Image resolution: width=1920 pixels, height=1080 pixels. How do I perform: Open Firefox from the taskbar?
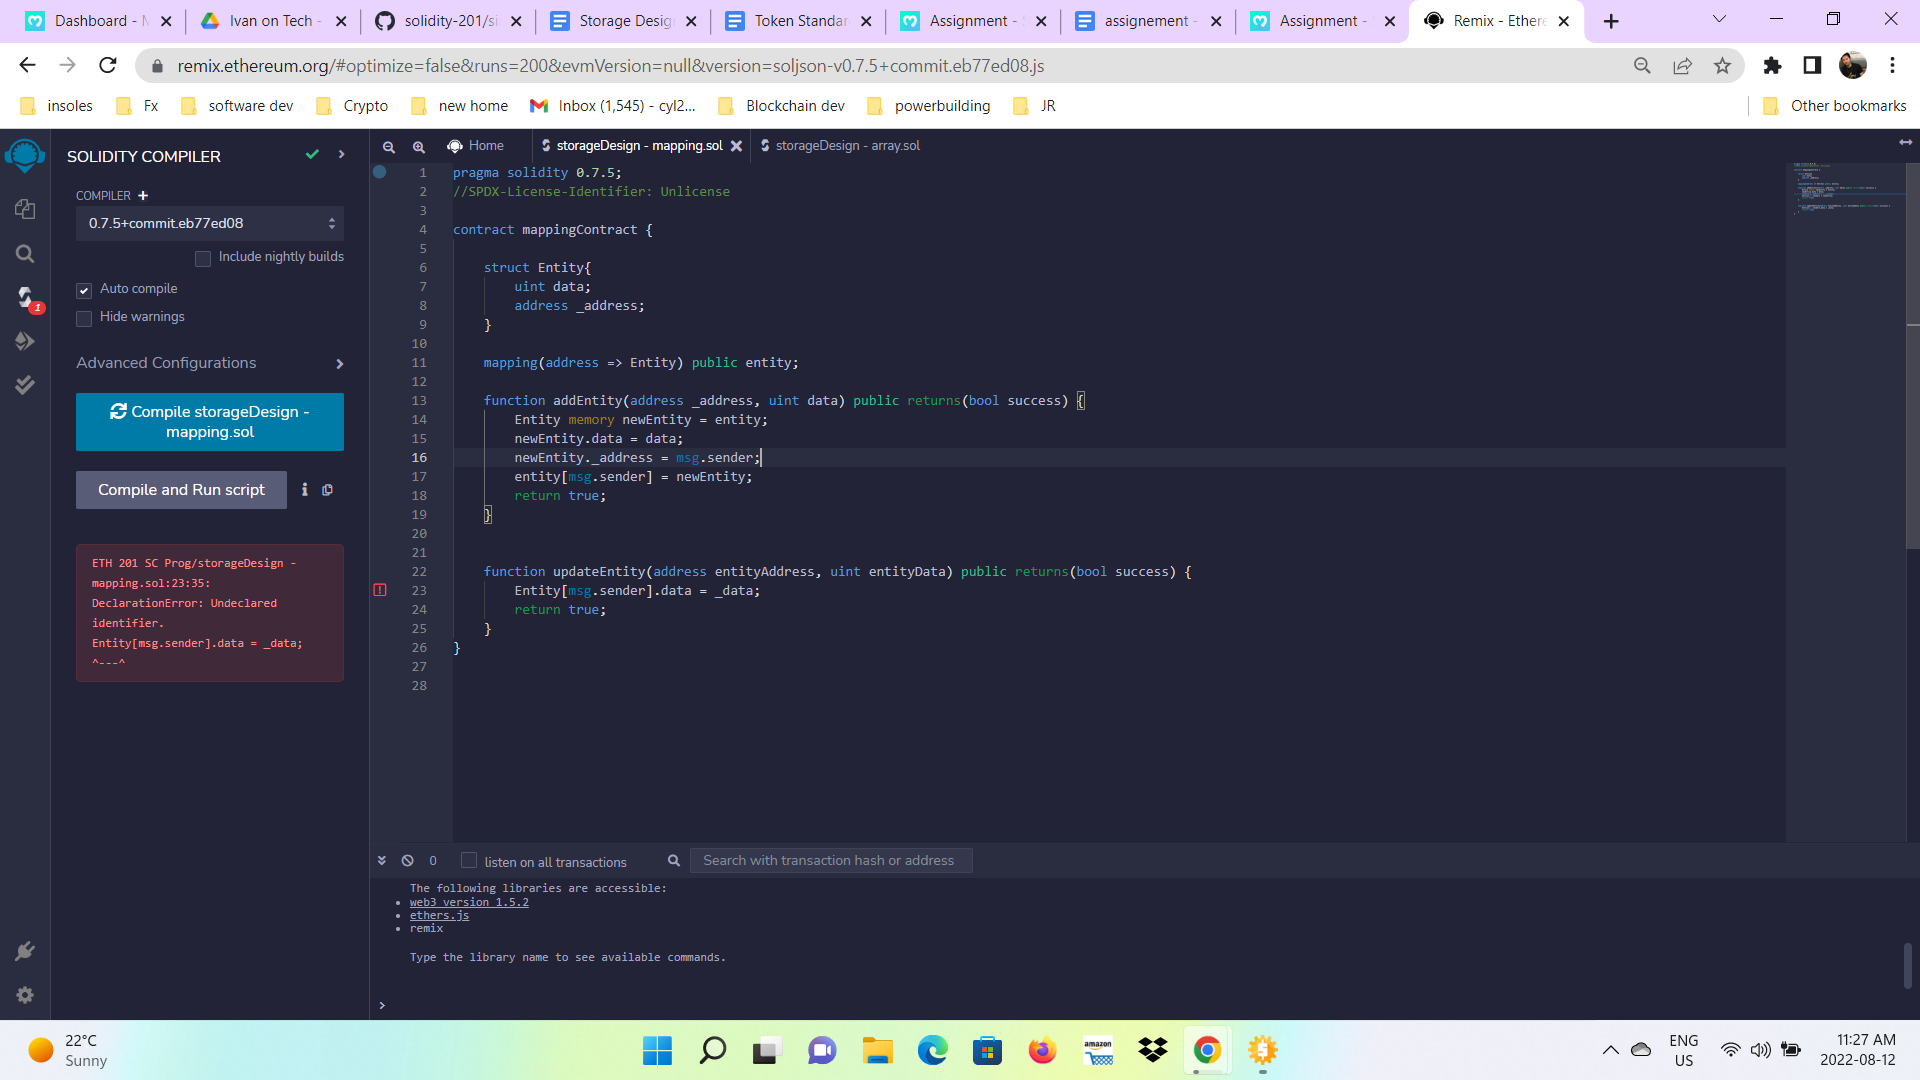tap(1042, 1050)
